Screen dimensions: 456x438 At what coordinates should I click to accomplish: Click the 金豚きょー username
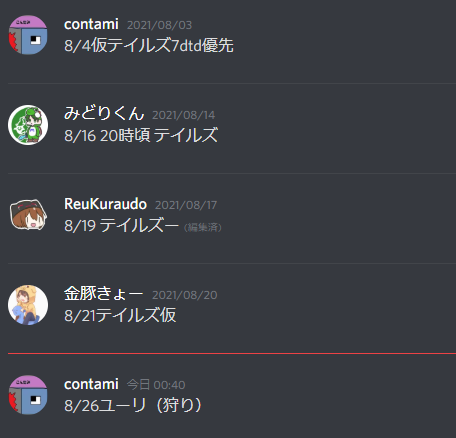pyautogui.click(x=104, y=294)
